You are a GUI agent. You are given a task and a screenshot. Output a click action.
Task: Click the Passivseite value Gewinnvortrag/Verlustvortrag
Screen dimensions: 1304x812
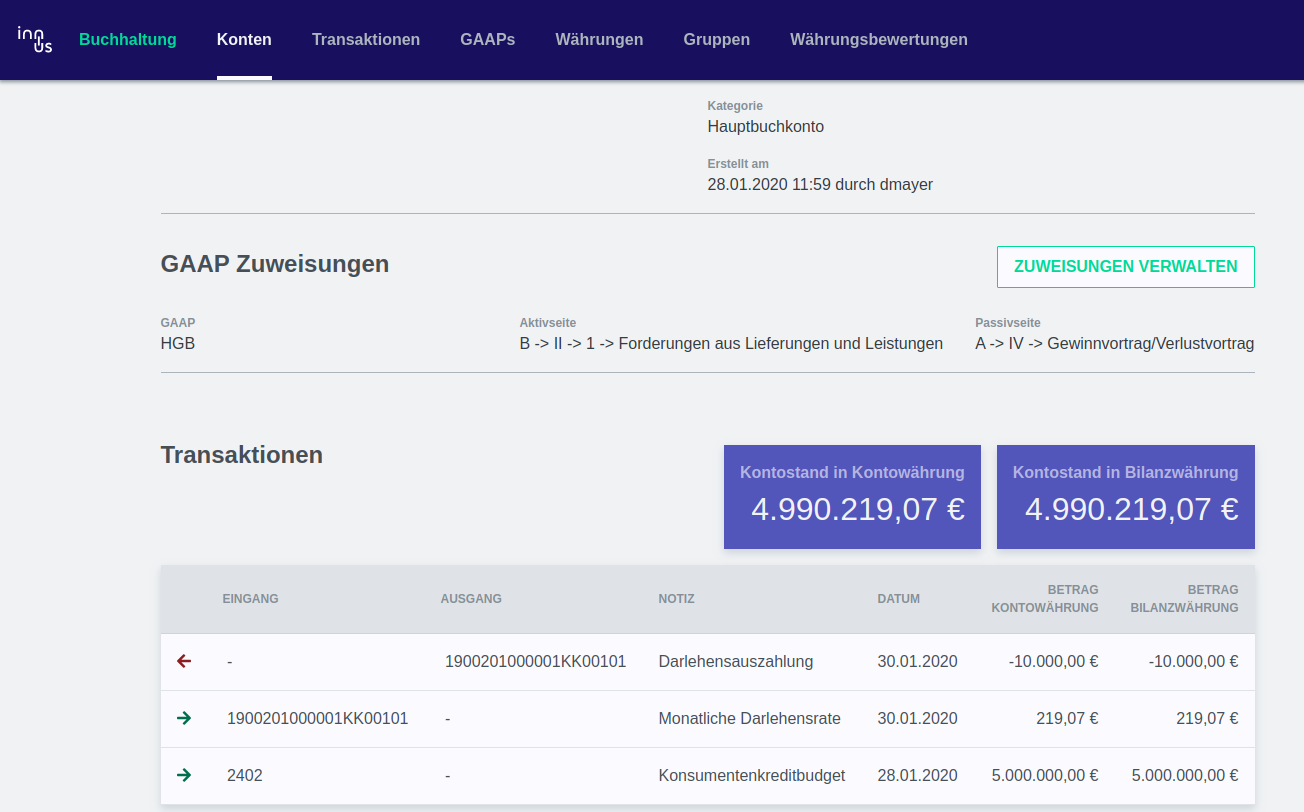pyautogui.click(x=1115, y=344)
